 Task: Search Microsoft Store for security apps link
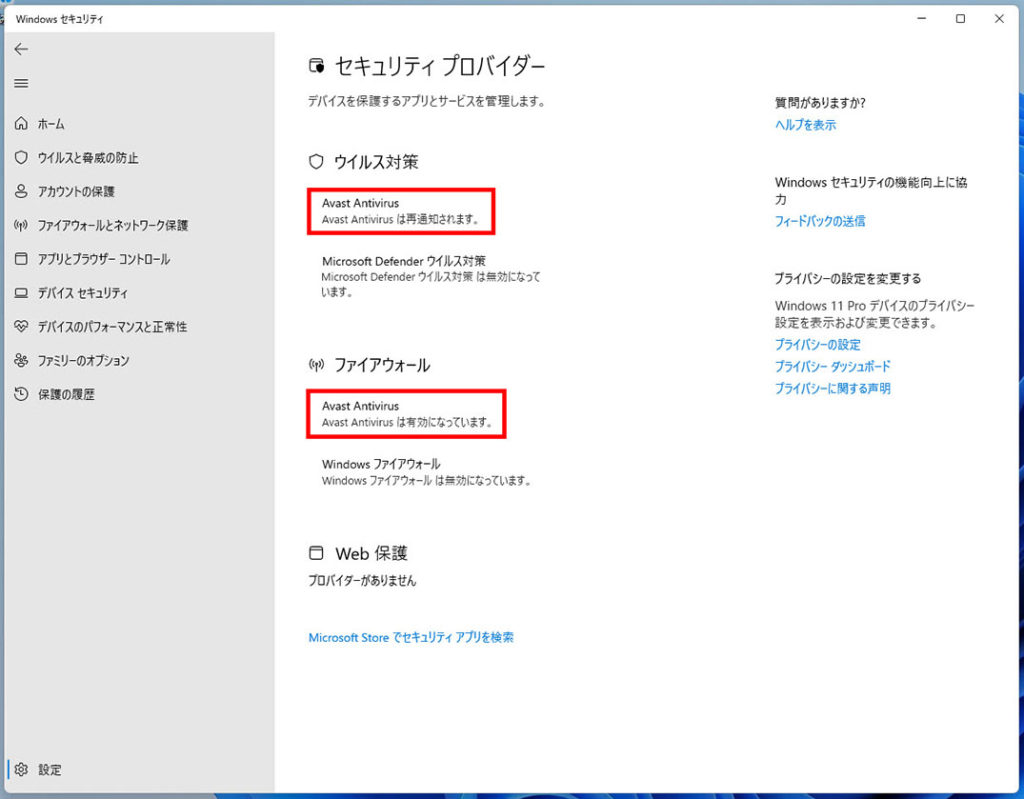411,637
